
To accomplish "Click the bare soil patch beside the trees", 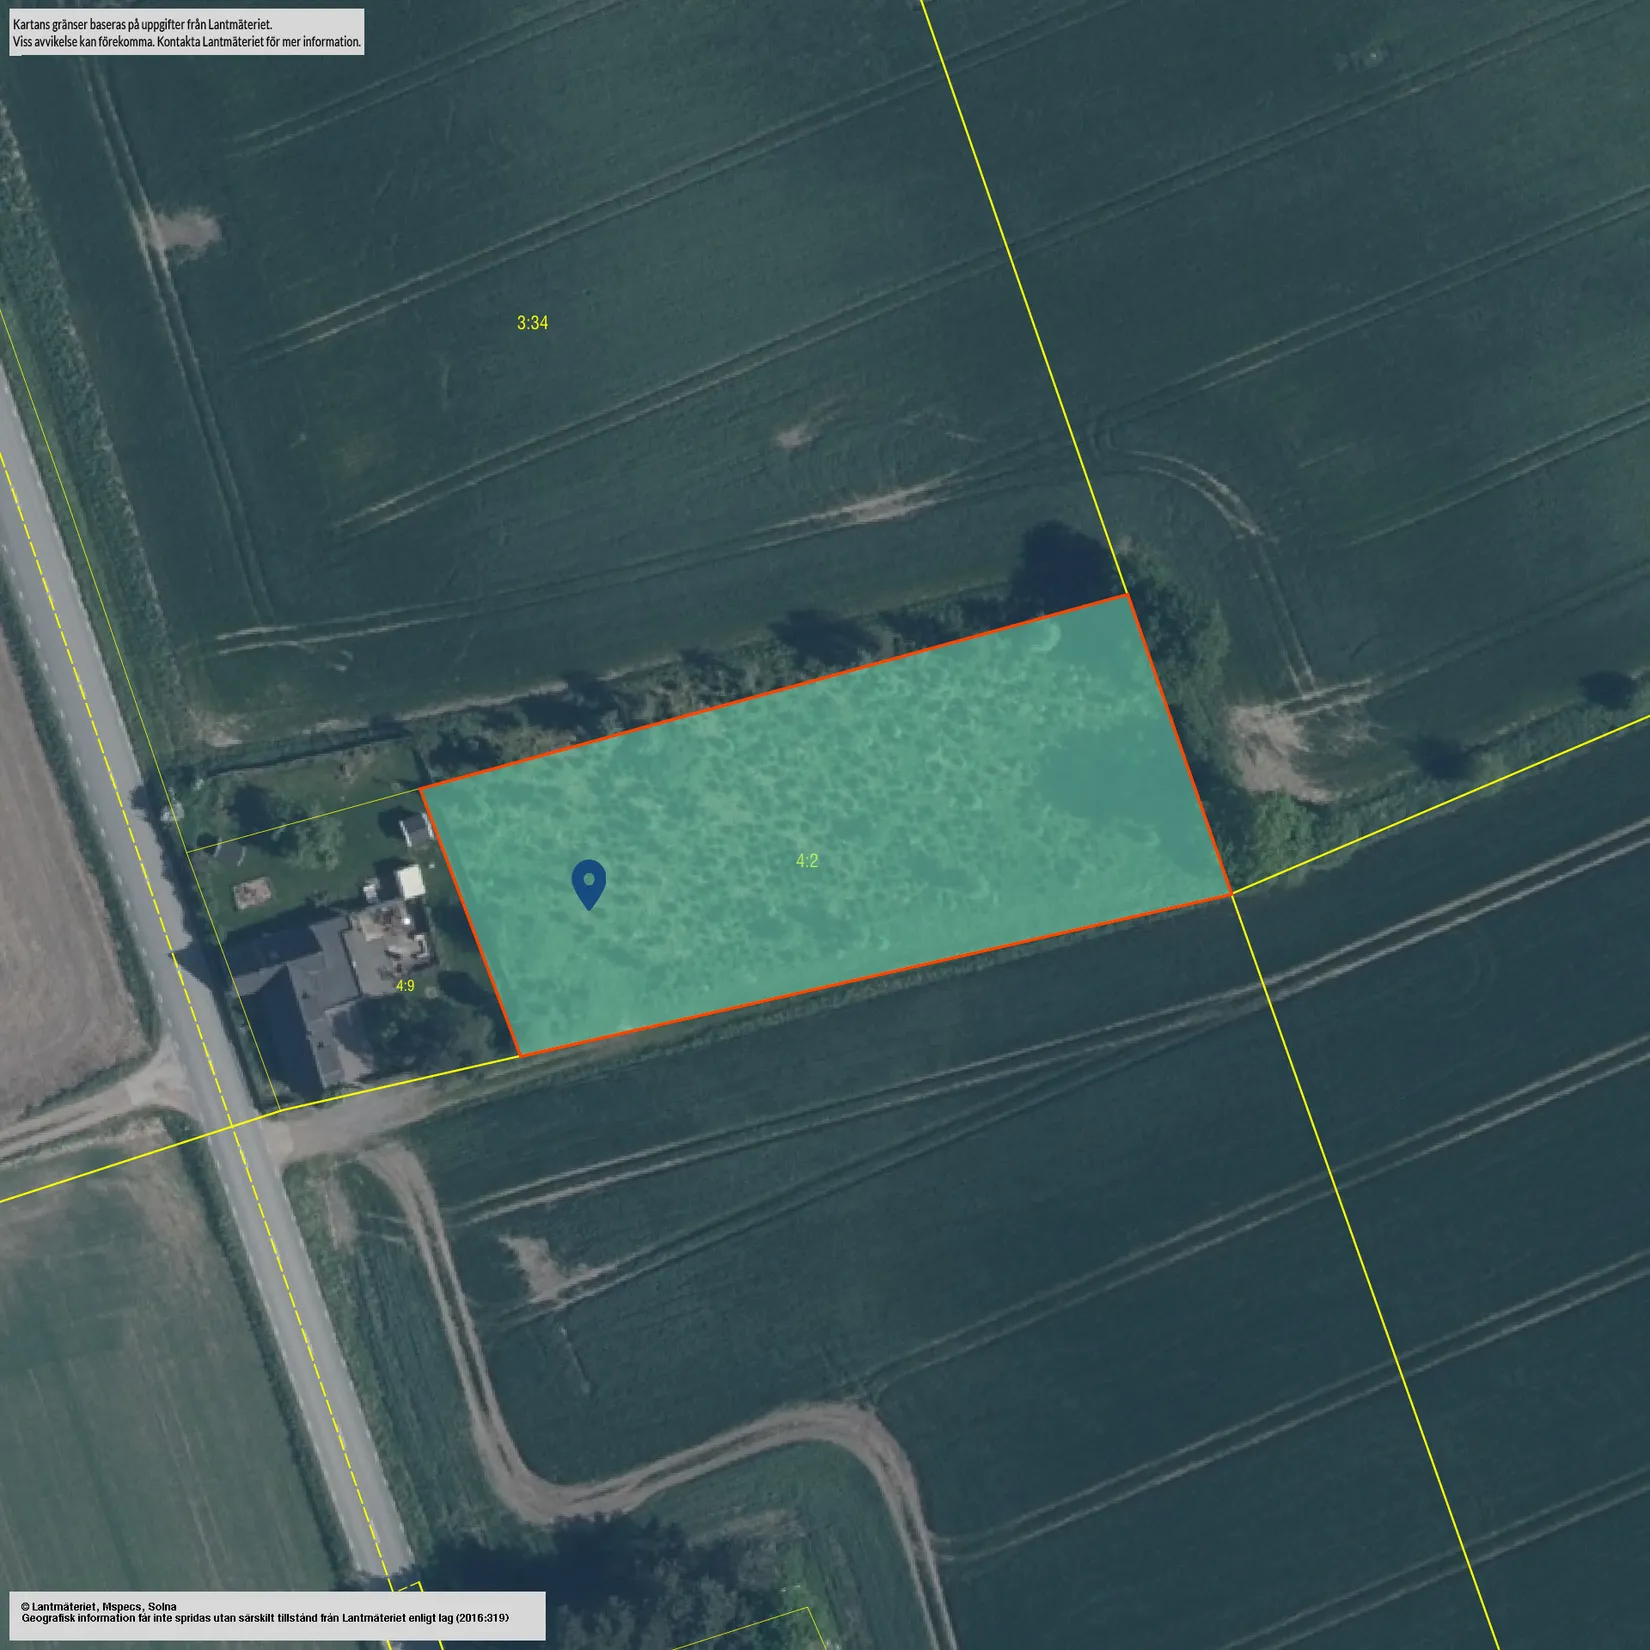I will pos(1270,740).
